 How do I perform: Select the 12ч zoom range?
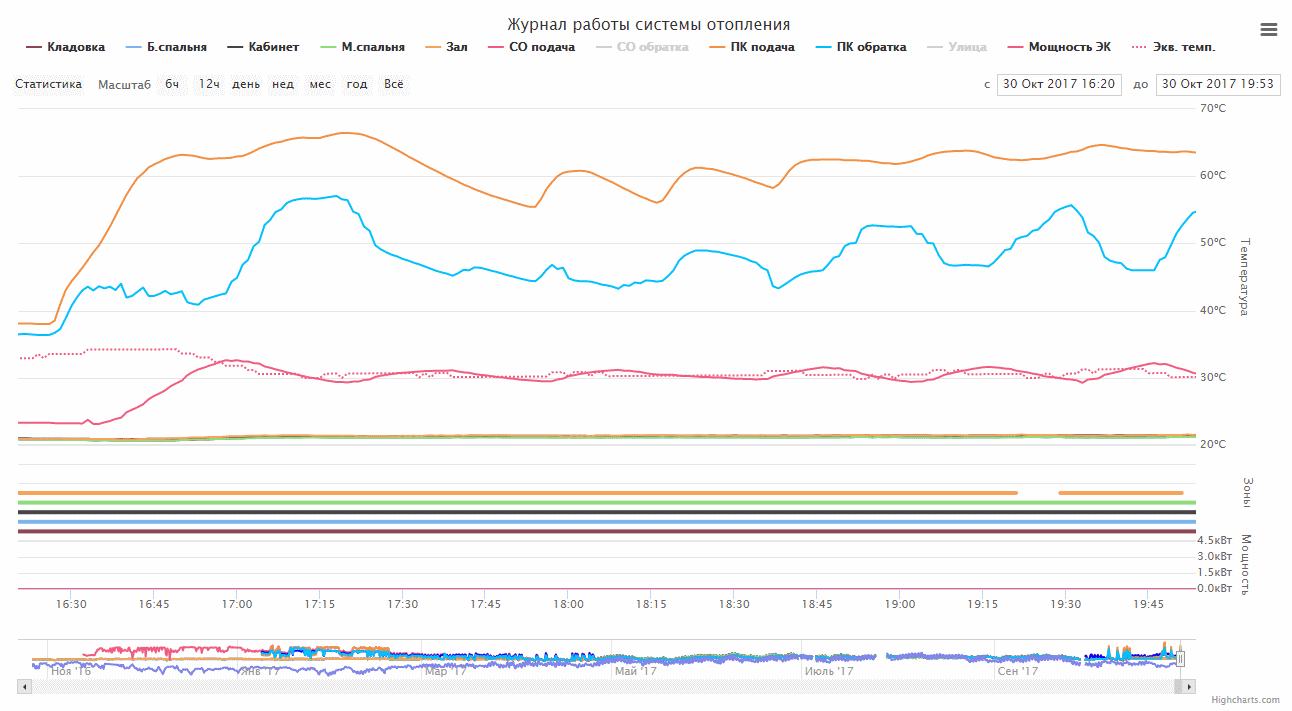click(209, 84)
